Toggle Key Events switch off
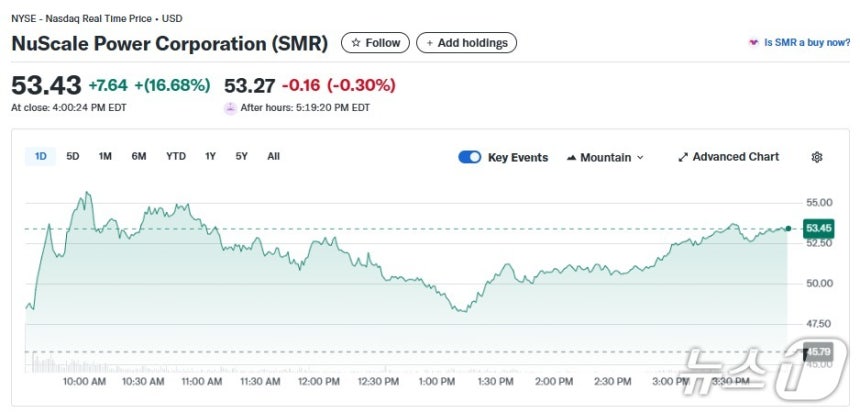860x413 pixels. pyautogui.click(x=469, y=157)
